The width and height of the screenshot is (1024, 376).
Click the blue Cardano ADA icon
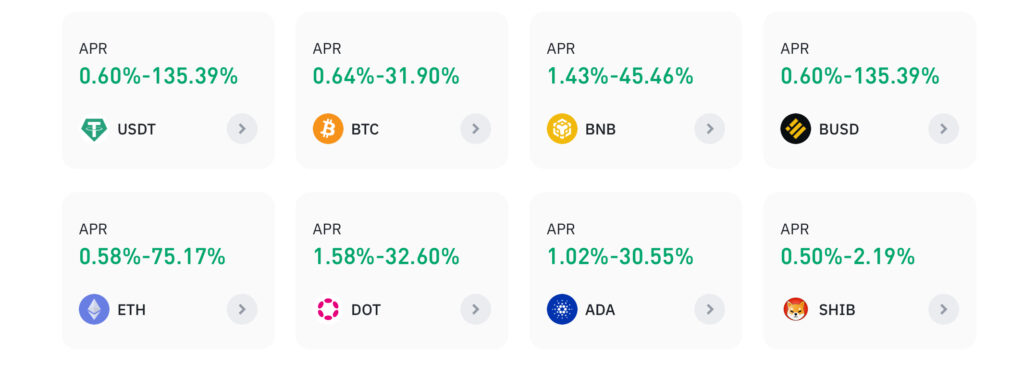point(562,309)
